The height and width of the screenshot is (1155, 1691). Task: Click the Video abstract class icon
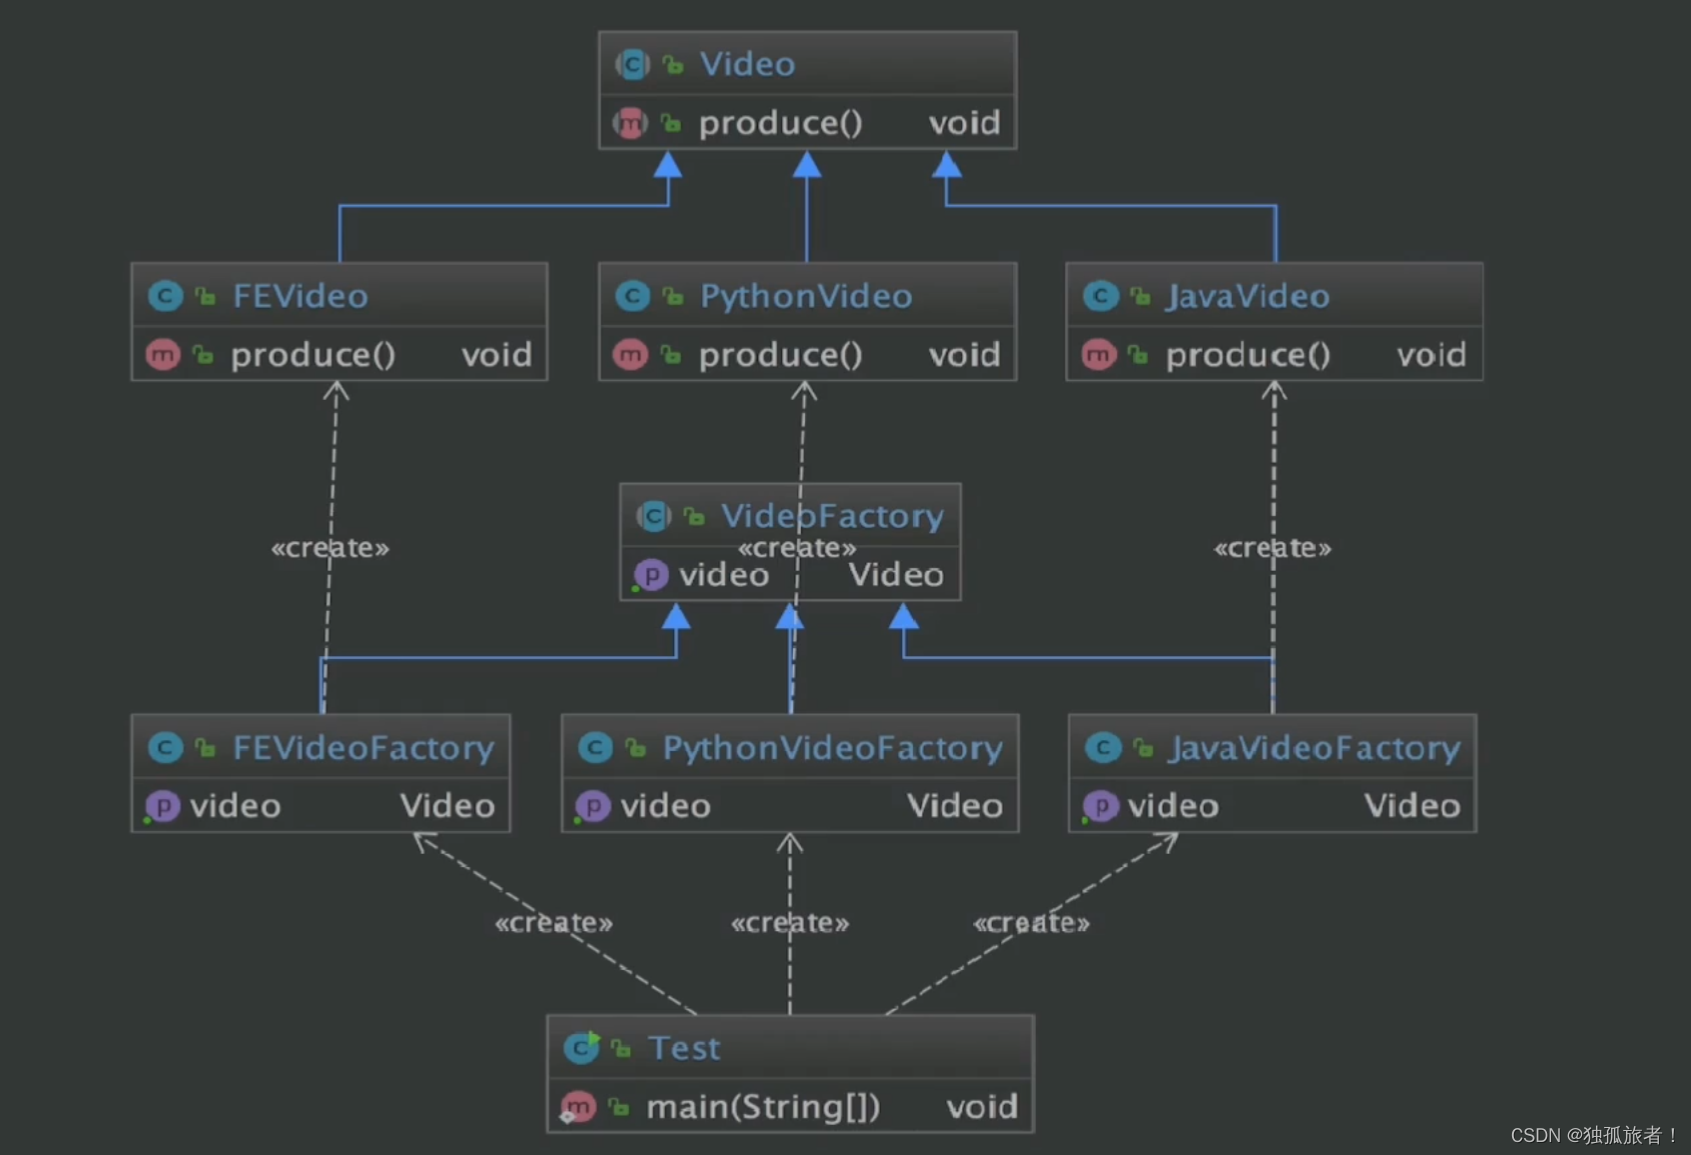(x=632, y=65)
